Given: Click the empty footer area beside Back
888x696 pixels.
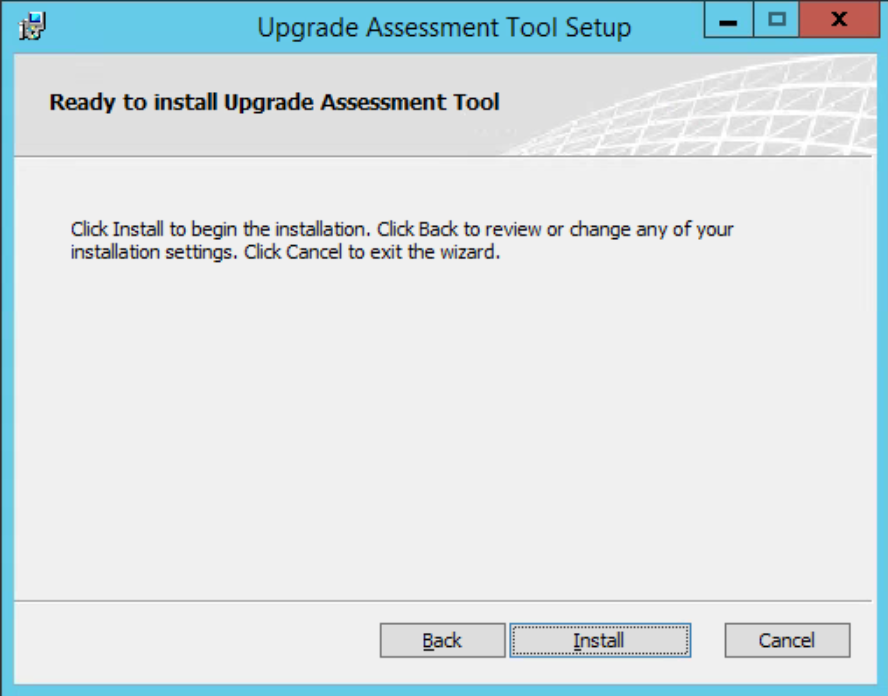Looking at the screenshot, I should click(197, 641).
